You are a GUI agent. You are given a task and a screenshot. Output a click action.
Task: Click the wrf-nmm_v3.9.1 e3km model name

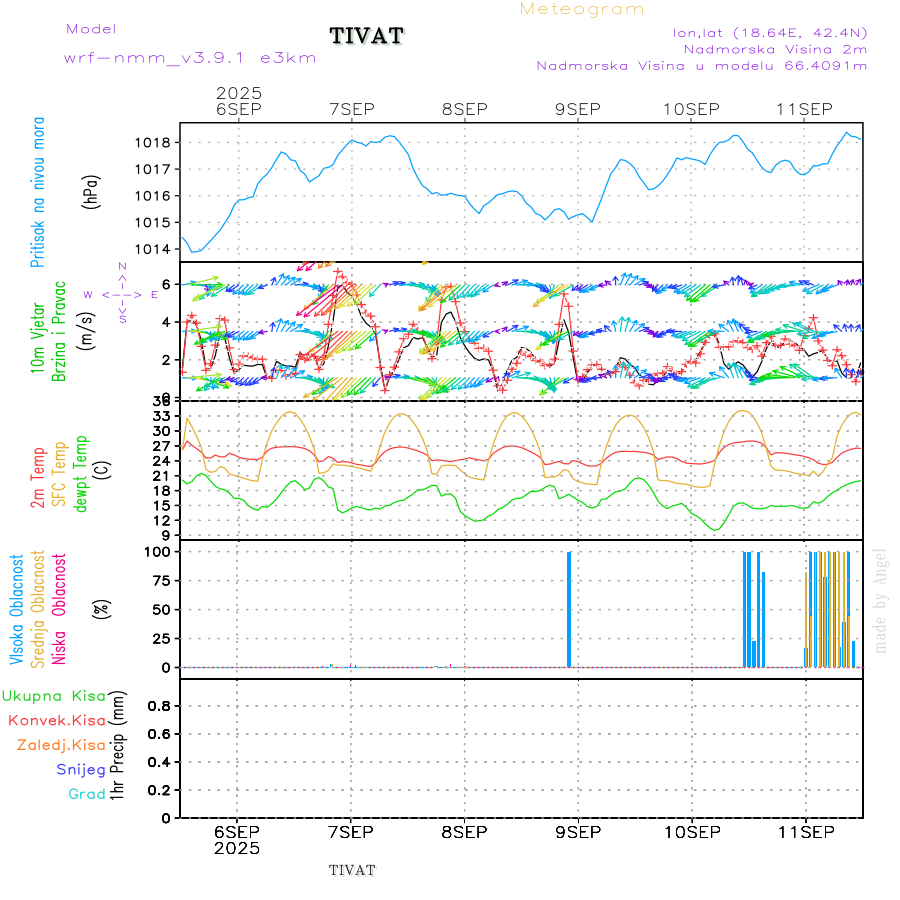tap(190, 58)
